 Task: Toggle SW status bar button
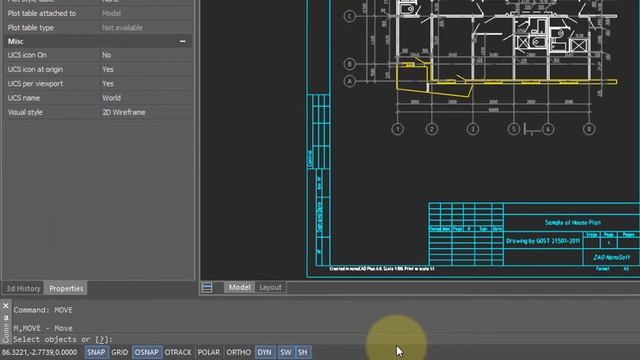tap(286, 352)
